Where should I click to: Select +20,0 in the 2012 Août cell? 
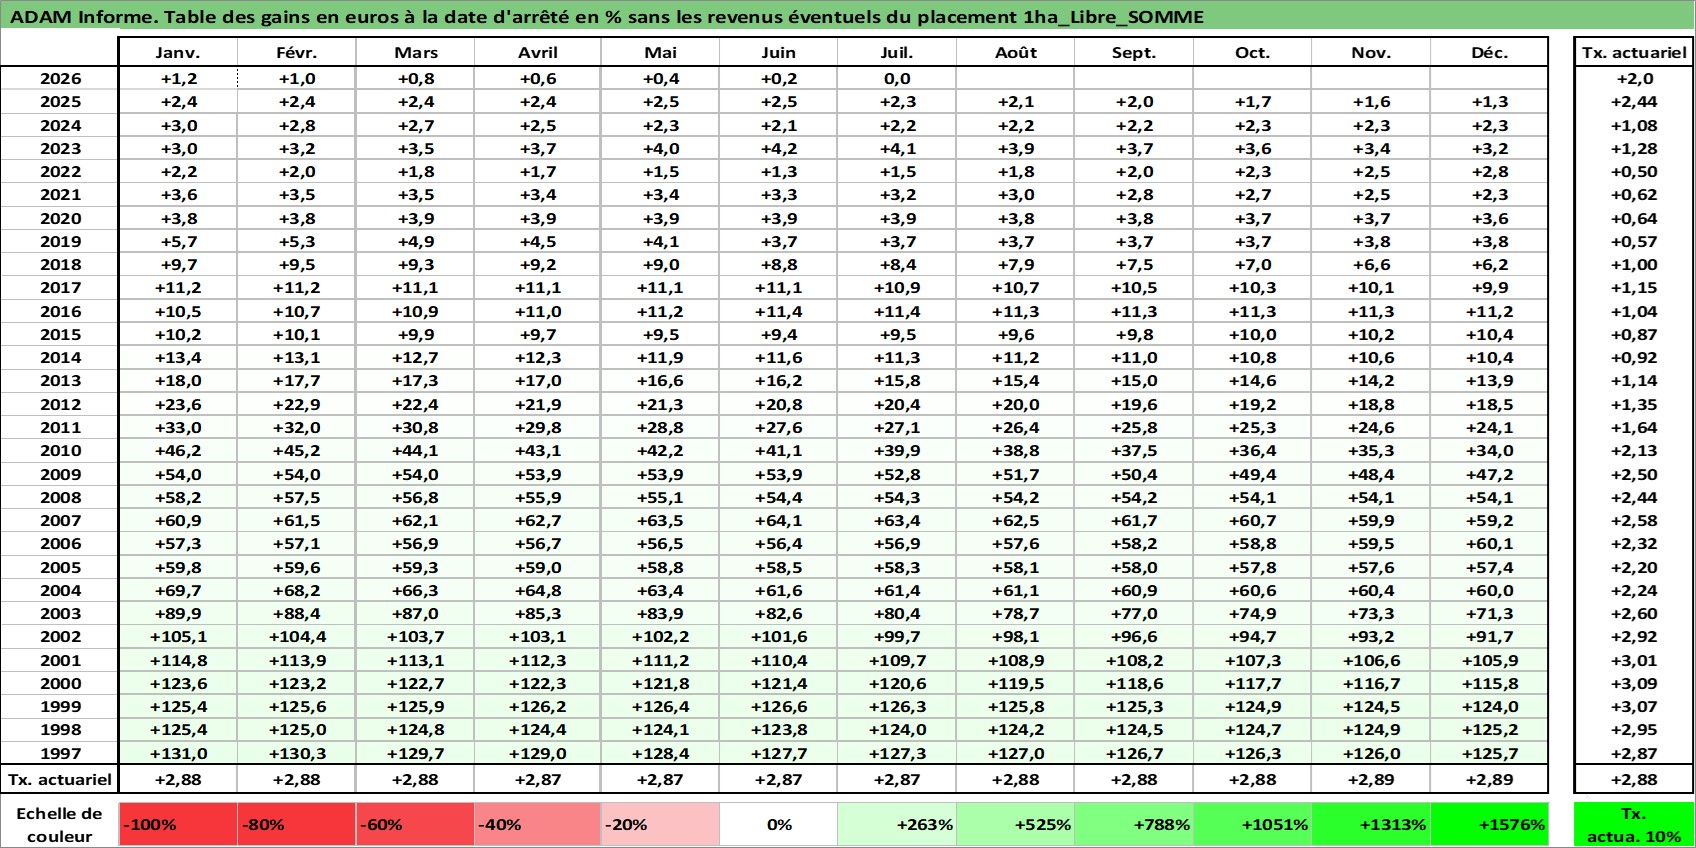(x=1016, y=404)
